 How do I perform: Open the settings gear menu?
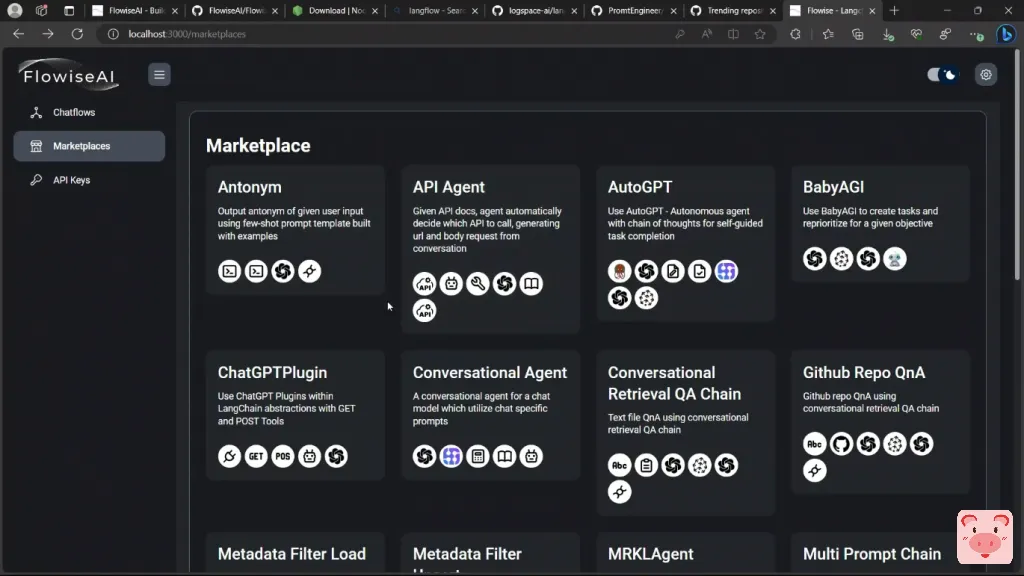pos(986,74)
